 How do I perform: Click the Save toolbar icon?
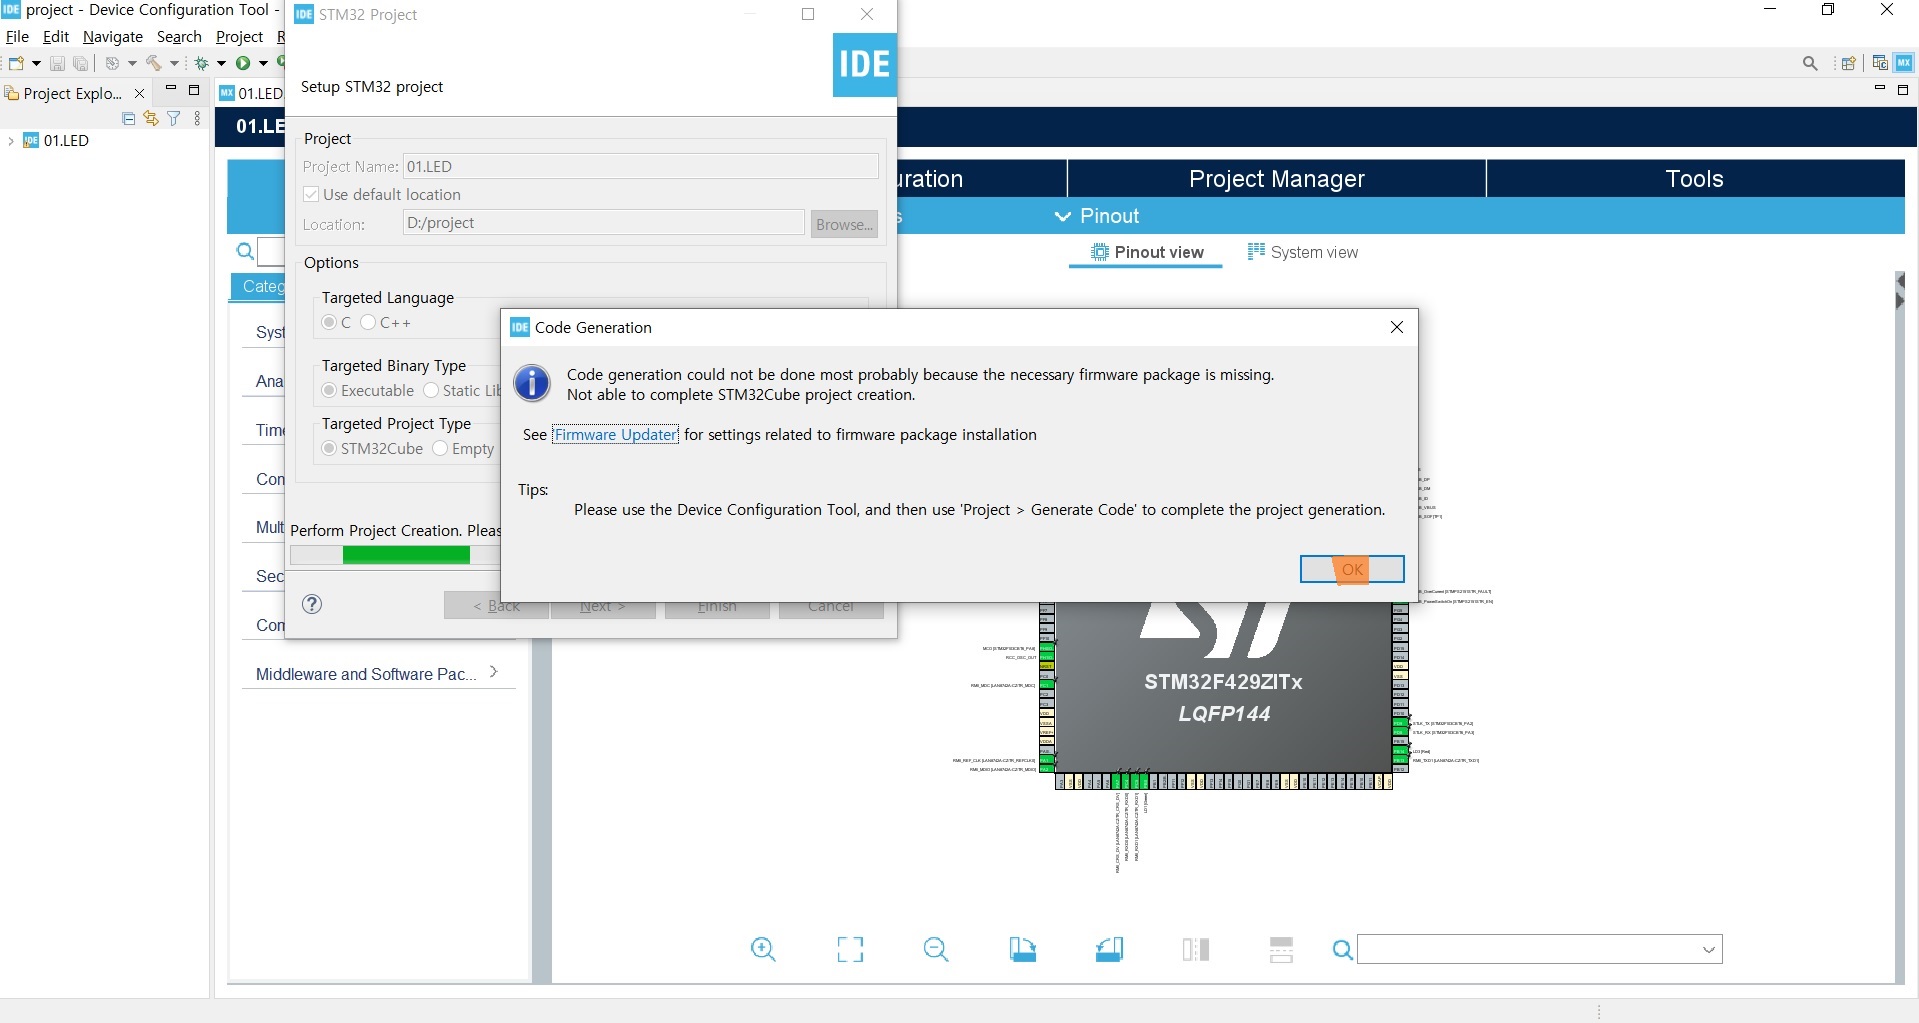[57, 63]
